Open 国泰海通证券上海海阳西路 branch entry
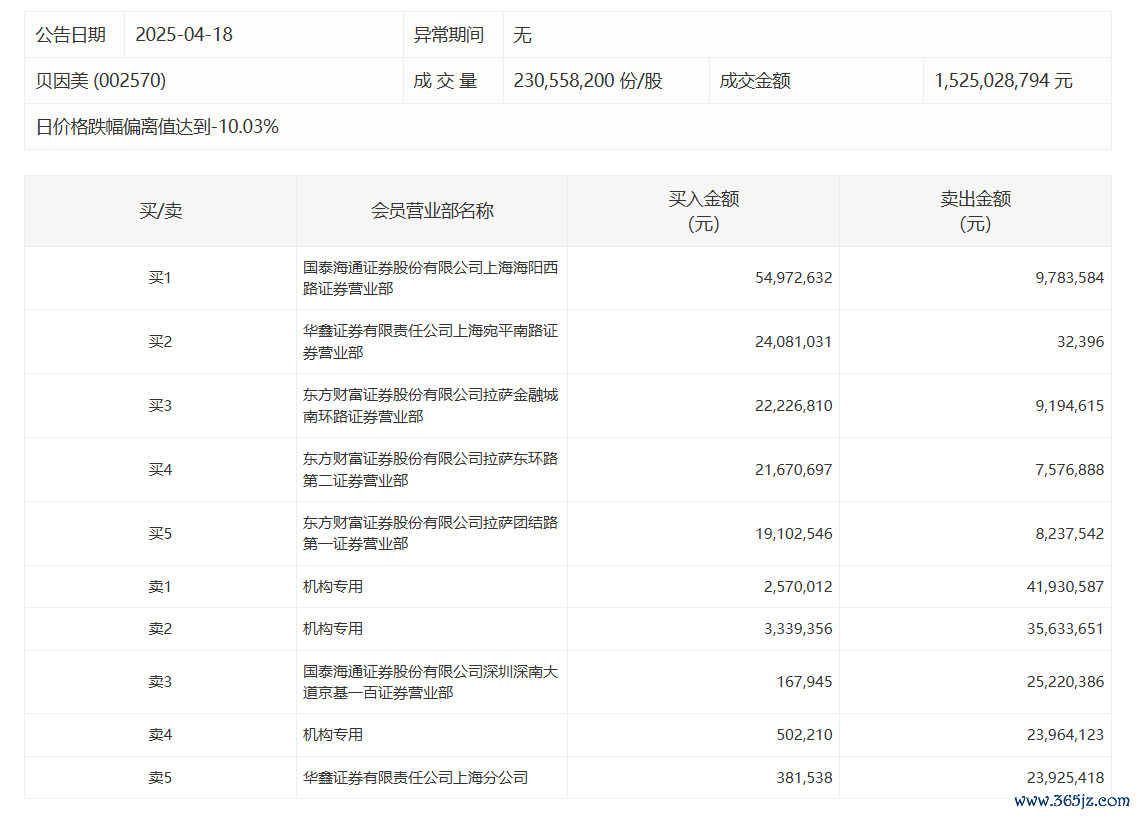Viewport: 1137px width, 816px height. click(x=430, y=278)
